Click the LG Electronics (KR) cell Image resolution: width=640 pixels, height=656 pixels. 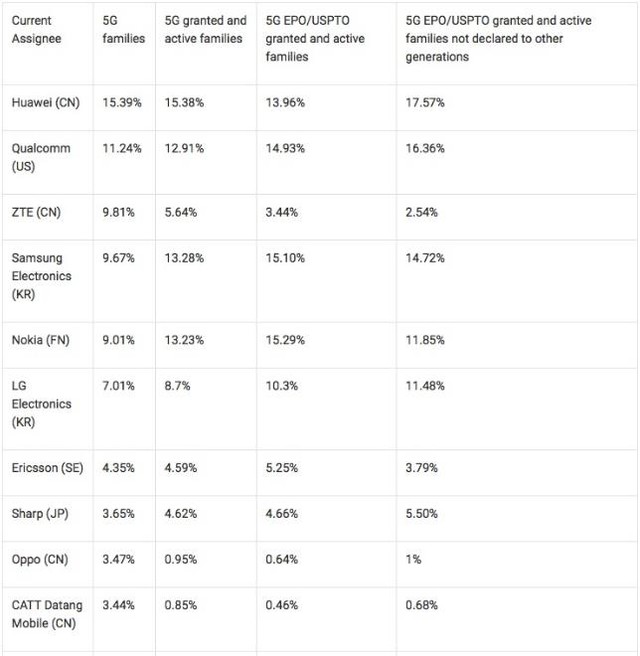click(42, 404)
